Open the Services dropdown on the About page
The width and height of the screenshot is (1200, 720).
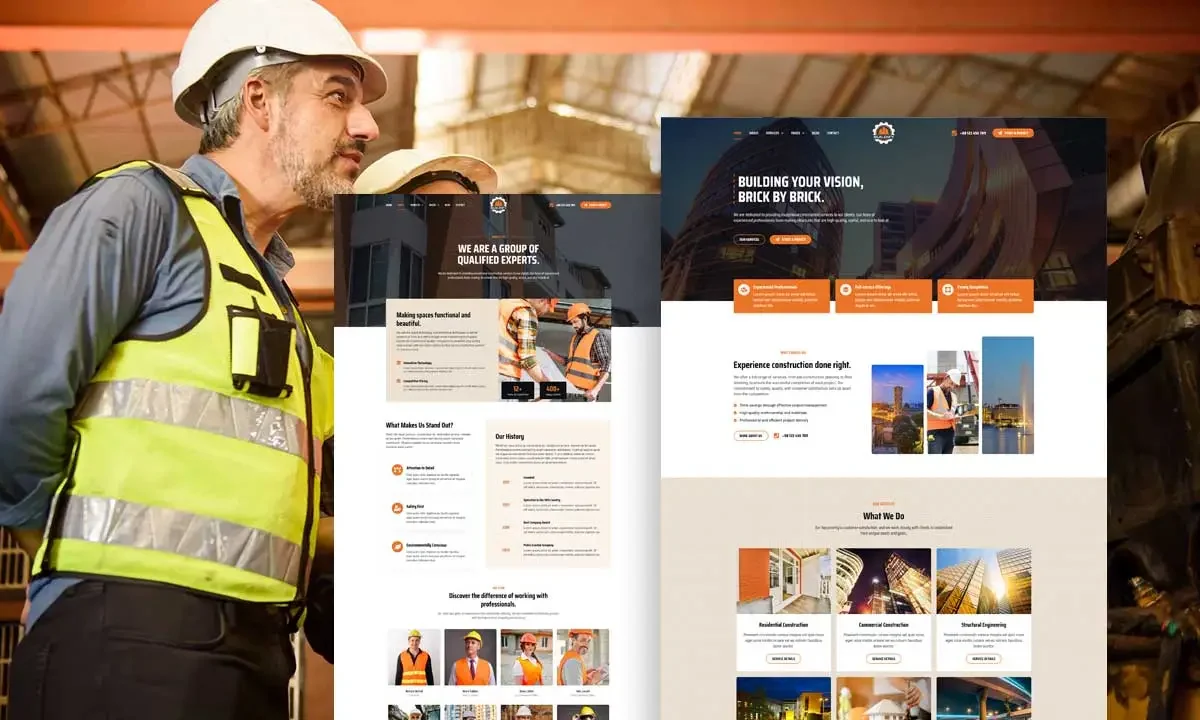coord(415,204)
